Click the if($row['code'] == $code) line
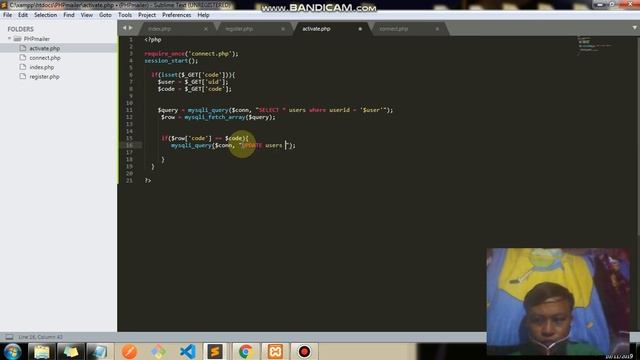This screenshot has width=640, height=360. (x=205, y=138)
